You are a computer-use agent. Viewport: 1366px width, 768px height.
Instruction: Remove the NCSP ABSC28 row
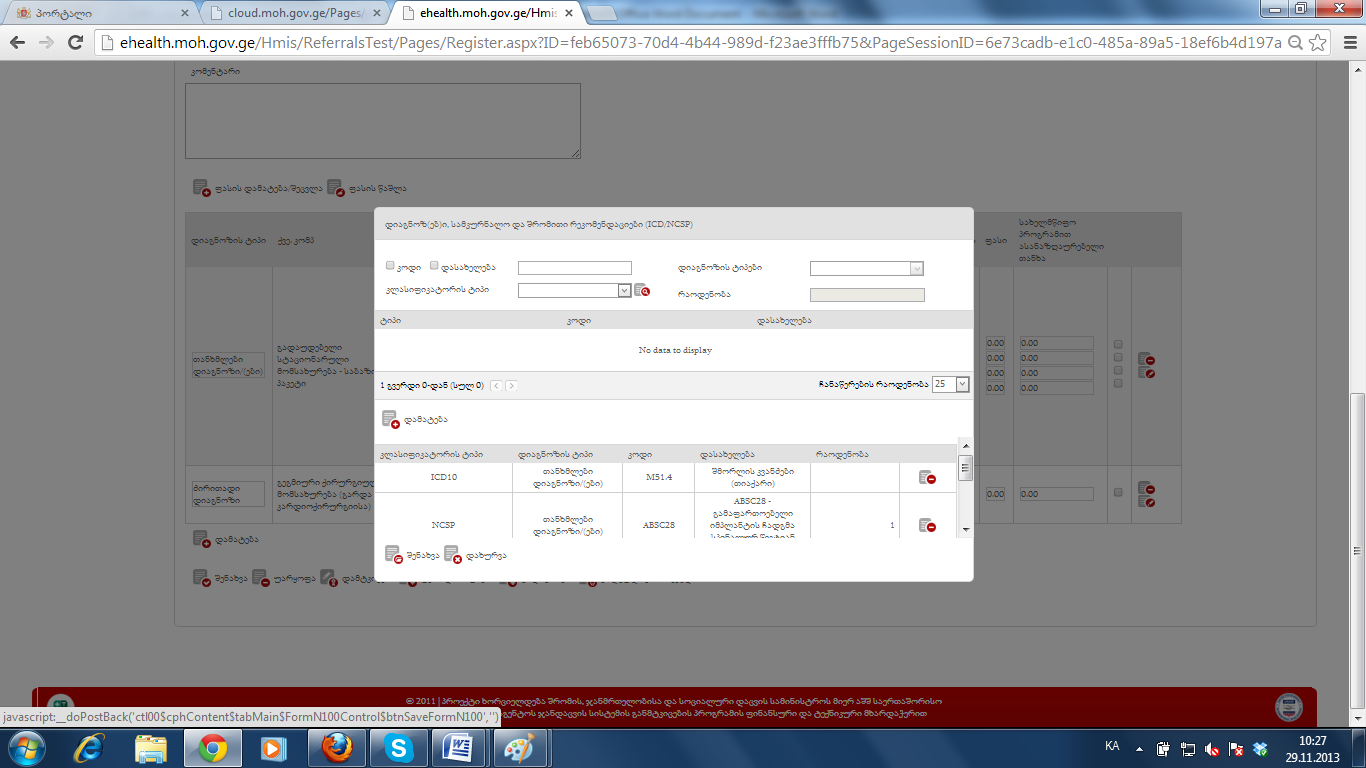(927, 525)
